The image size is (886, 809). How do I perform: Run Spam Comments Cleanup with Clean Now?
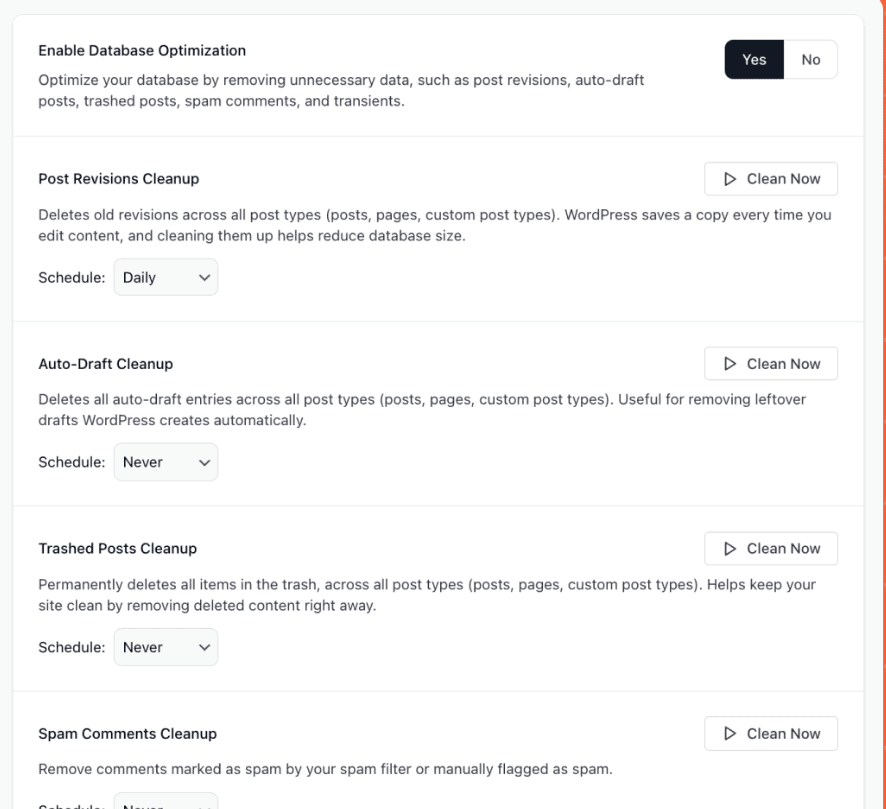pos(770,733)
